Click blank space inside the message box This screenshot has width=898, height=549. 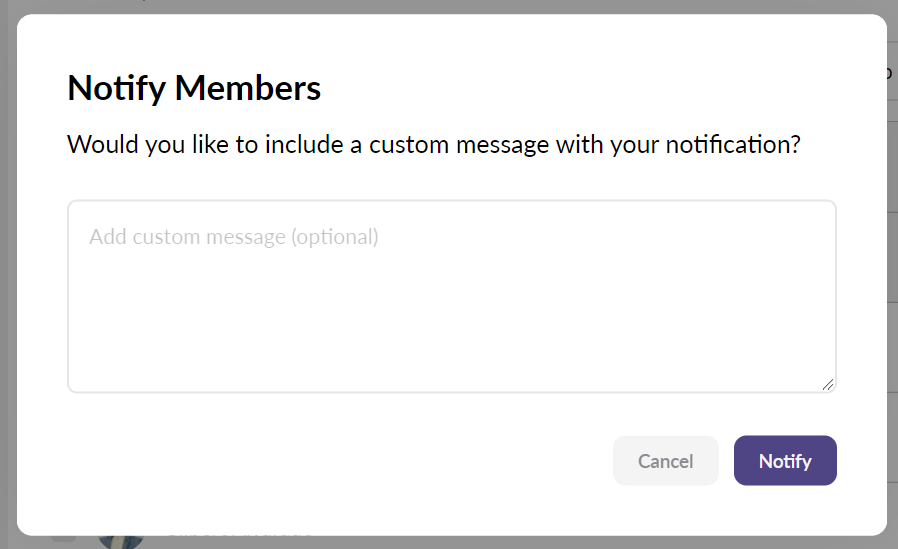click(451, 320)
